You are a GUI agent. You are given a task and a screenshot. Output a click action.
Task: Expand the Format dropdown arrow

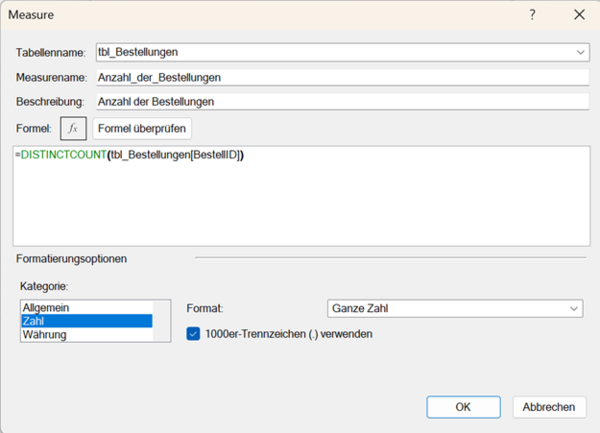click(x=573, y=309)
